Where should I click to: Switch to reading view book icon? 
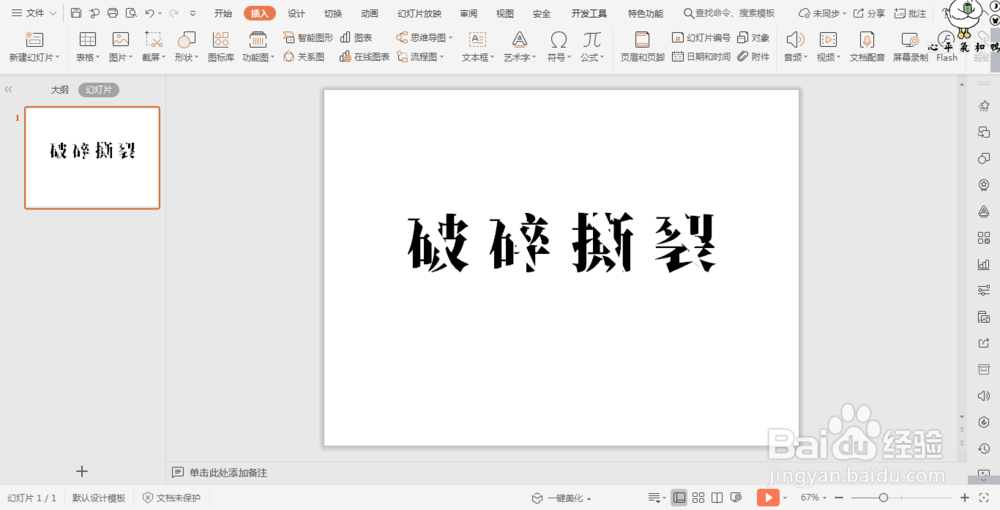717,497
